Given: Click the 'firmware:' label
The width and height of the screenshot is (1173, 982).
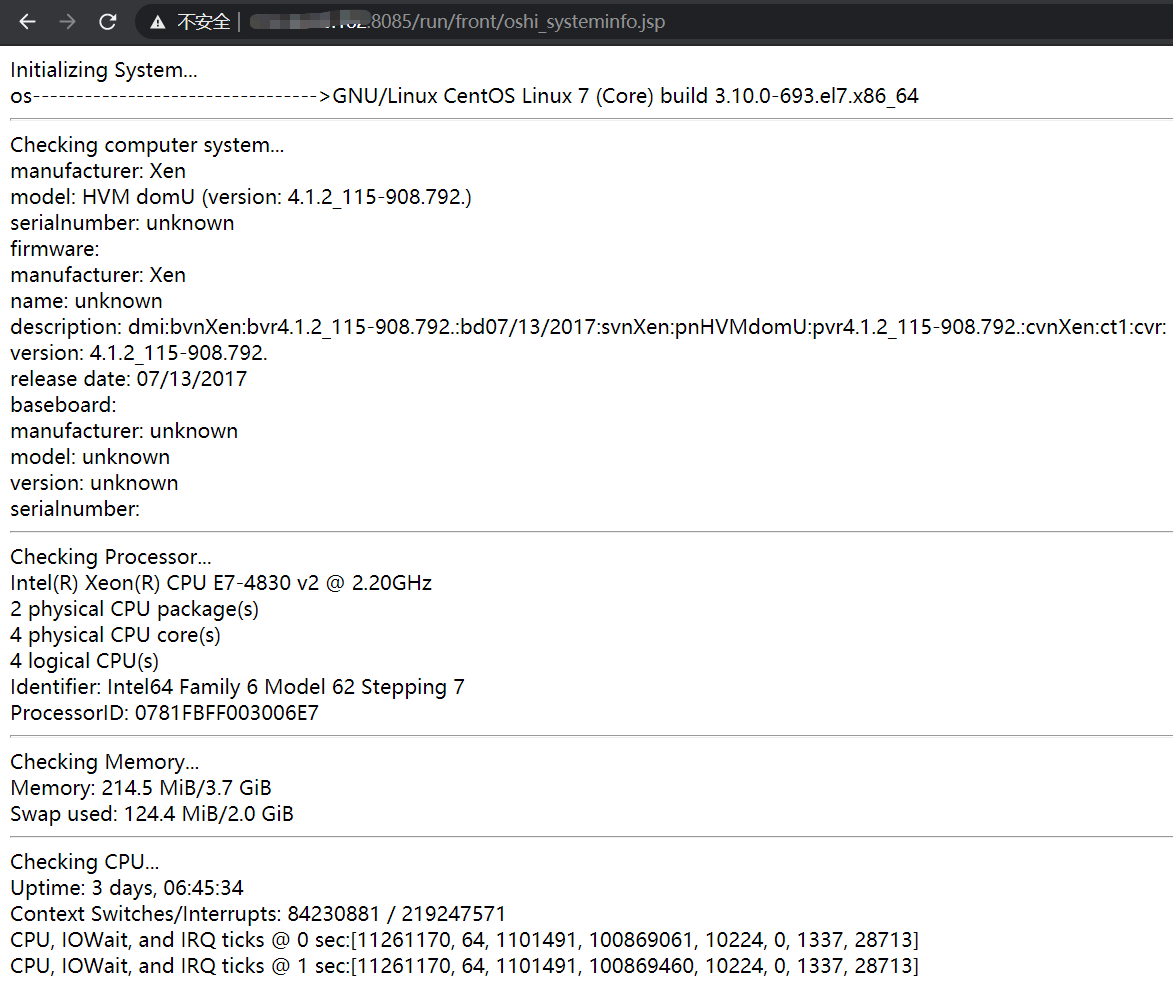Looking at the screenshot, I should point(55,249).
